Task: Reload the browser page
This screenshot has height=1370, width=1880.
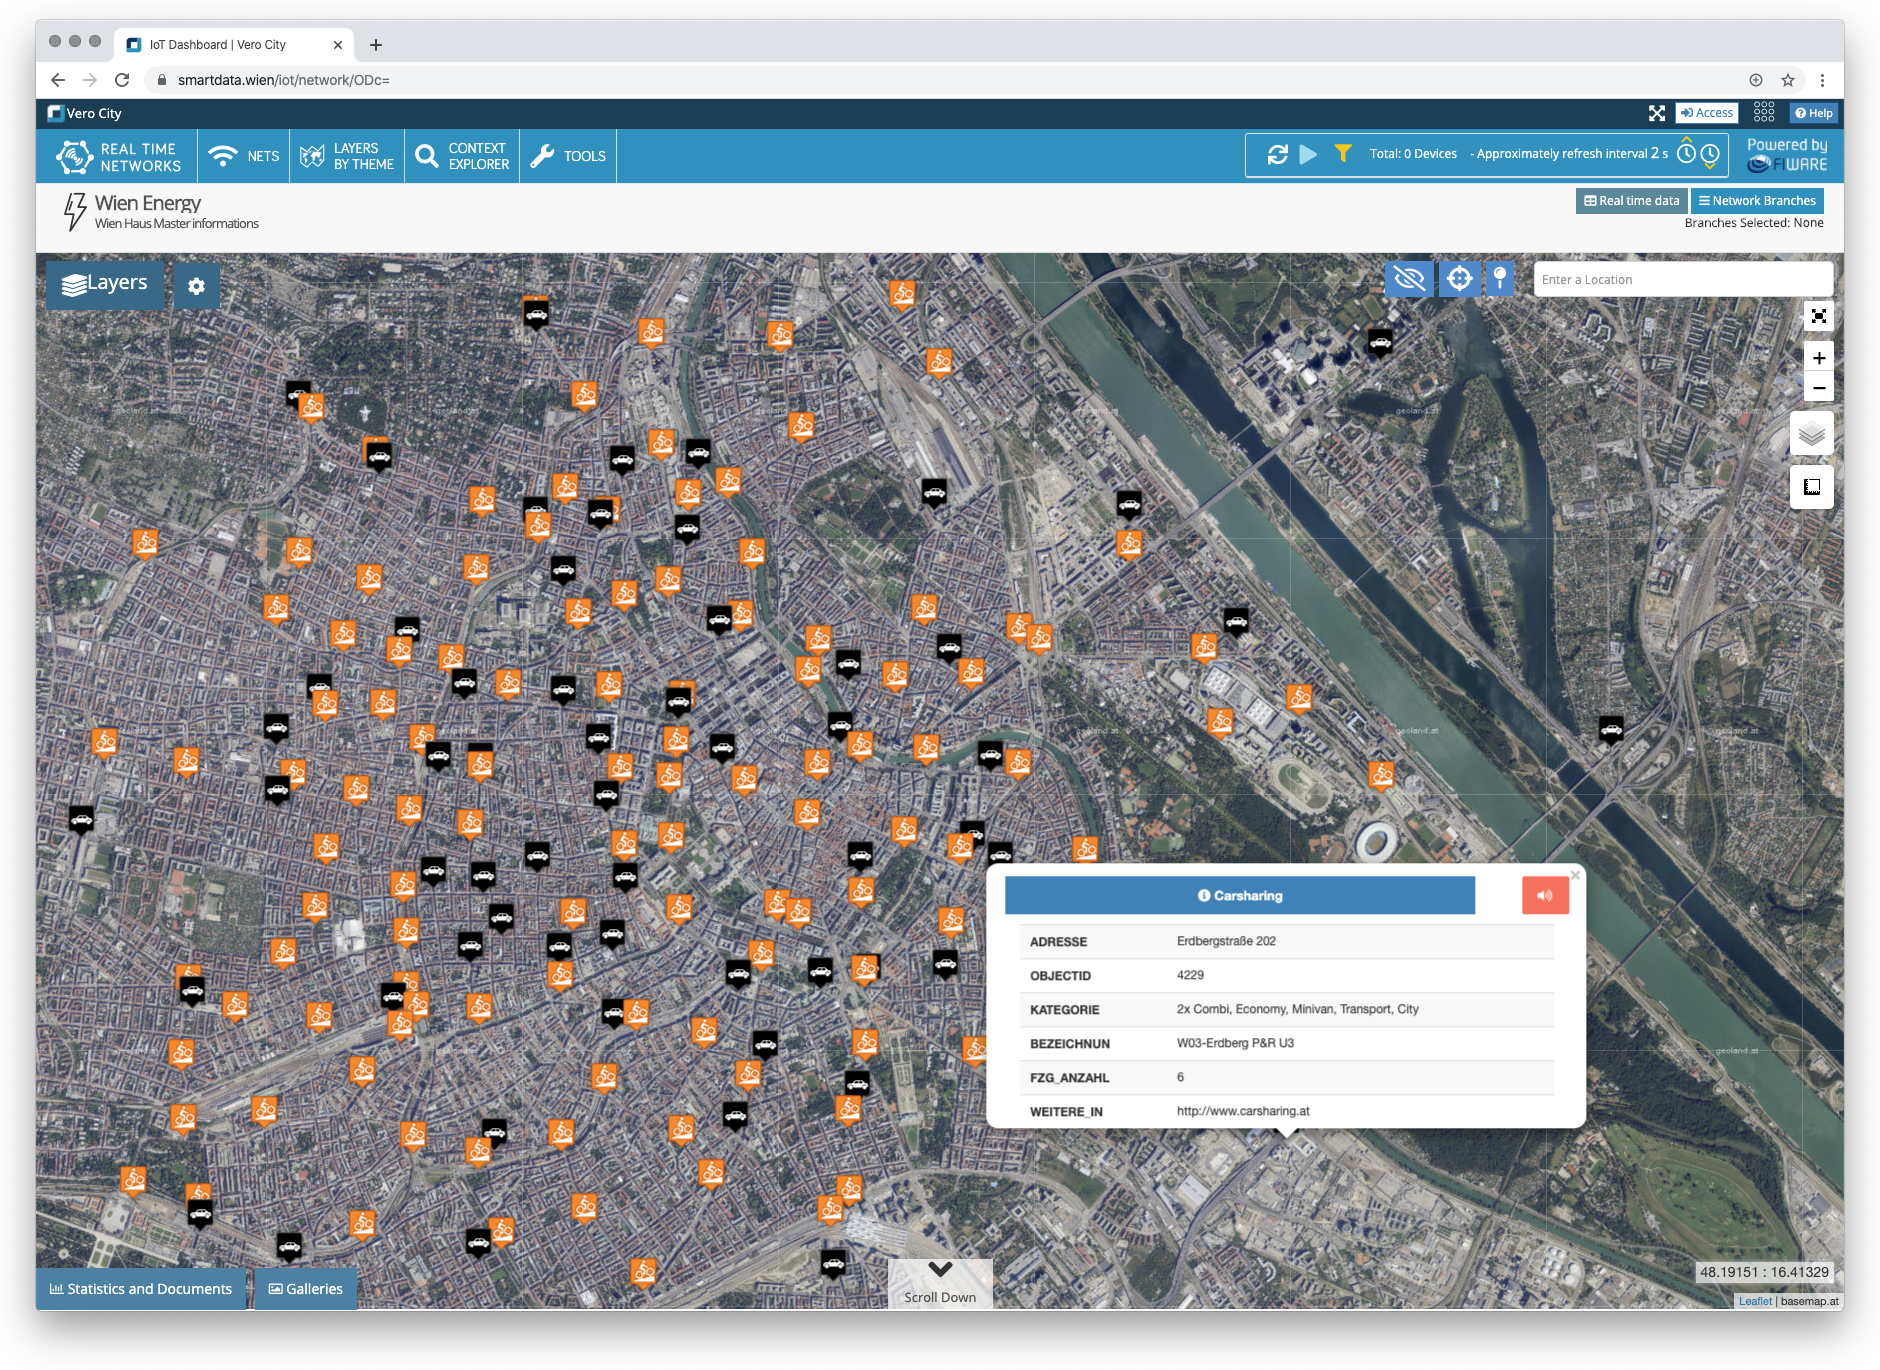Action: 122,80
